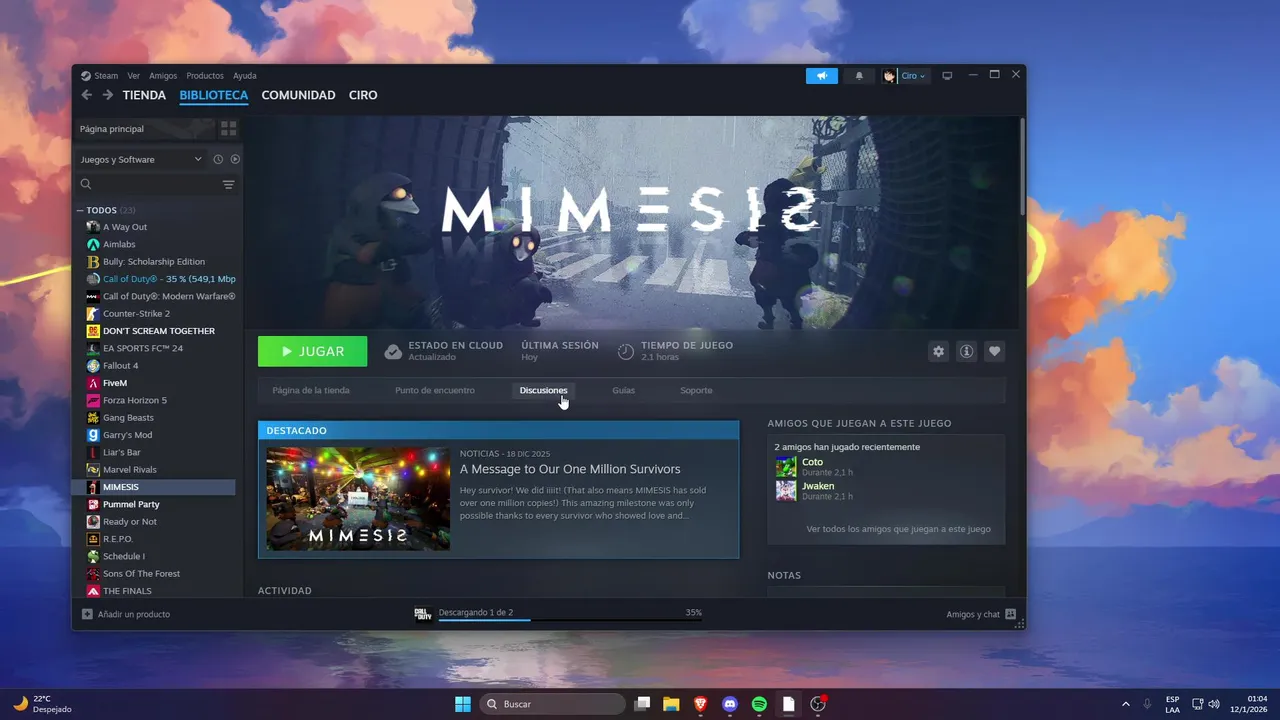Click the Windows taskbar Buscar box
The image size is (1280, 720).
(x=552, y=704)
